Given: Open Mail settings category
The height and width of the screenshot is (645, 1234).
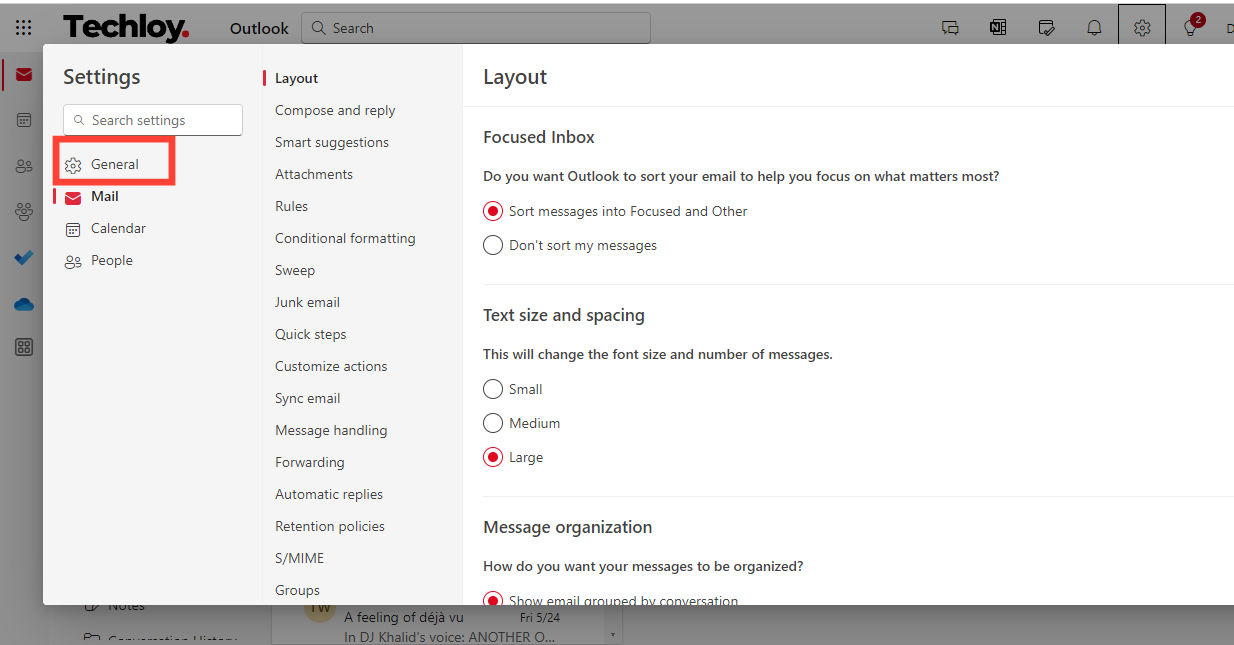Looking at the screenshot, I should [x=104, y=196].
